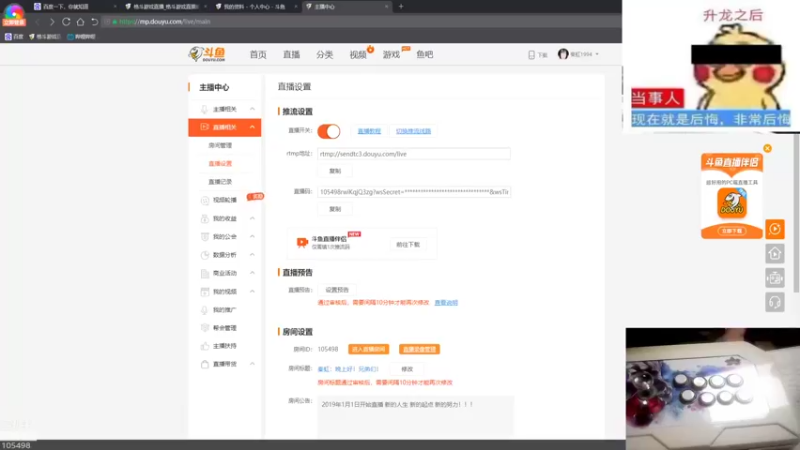Select 直播设置 in sidebar
This screenshot has height=450, width=800.
pyautogui.click(x=220, y=164)
